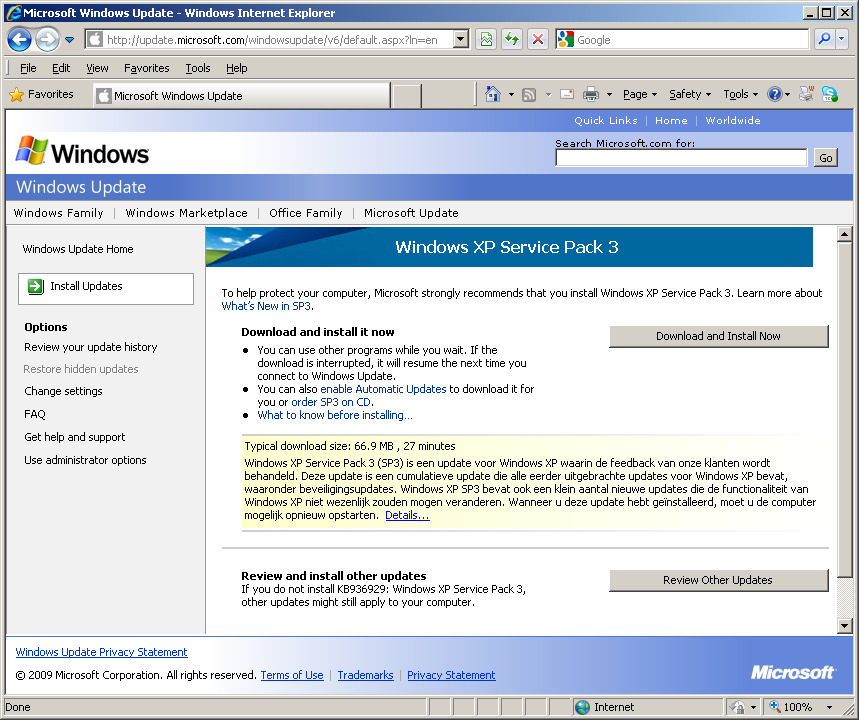Click the address bar URL field

pos(272,40)
